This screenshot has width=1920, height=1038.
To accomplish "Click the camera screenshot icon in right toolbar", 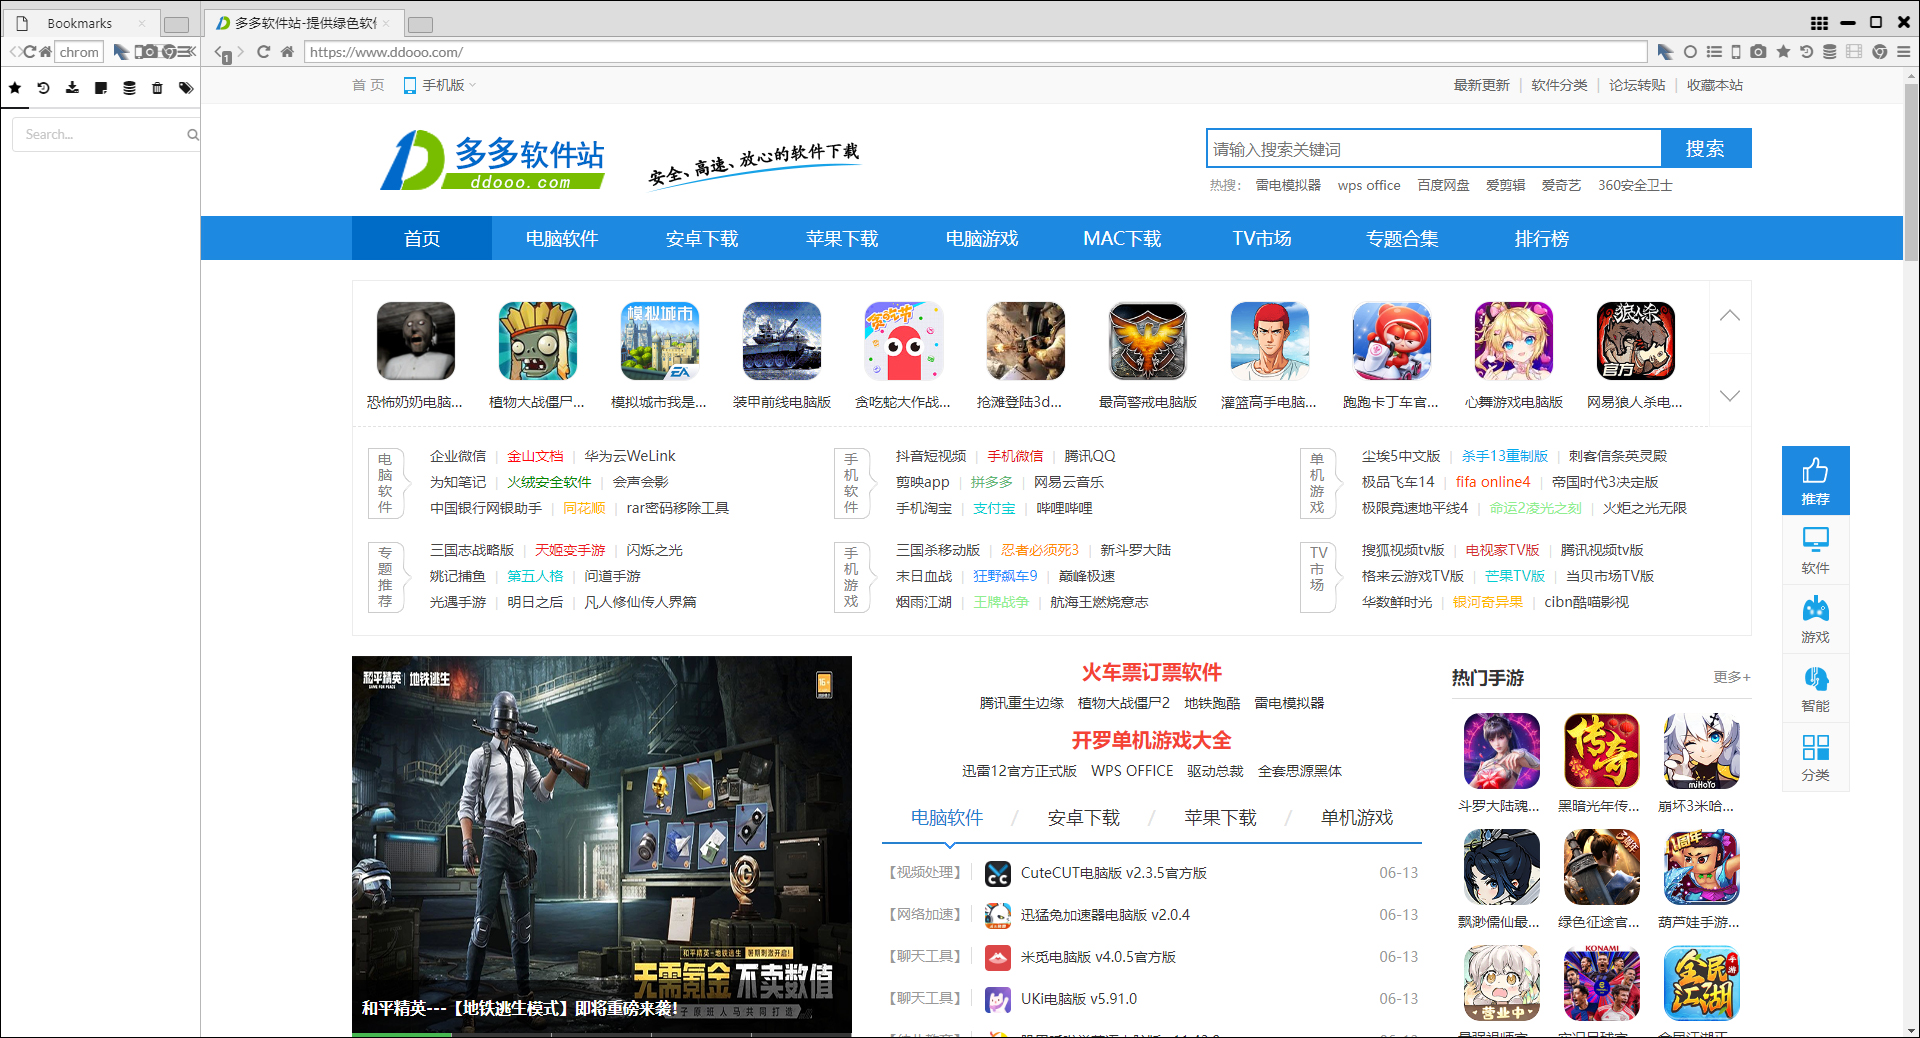I will point(1758,52).
